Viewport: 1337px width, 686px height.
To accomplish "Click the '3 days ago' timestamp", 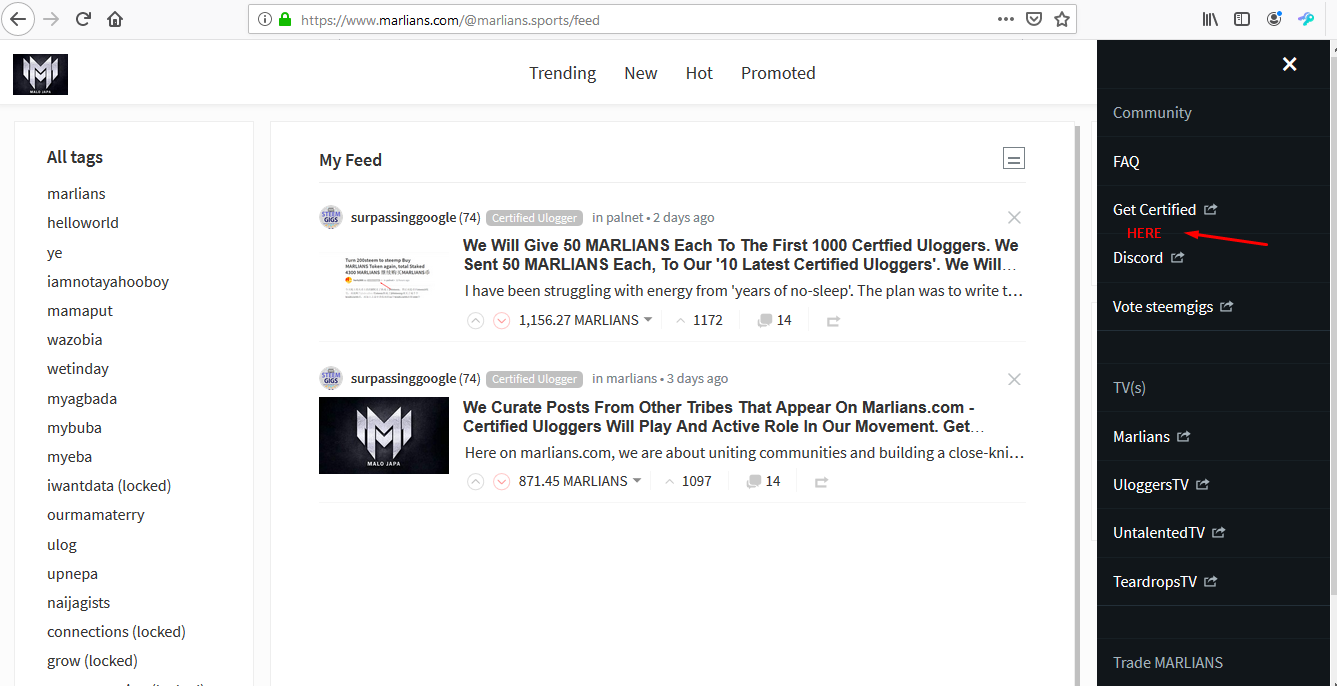I will (x=697, y=379).
